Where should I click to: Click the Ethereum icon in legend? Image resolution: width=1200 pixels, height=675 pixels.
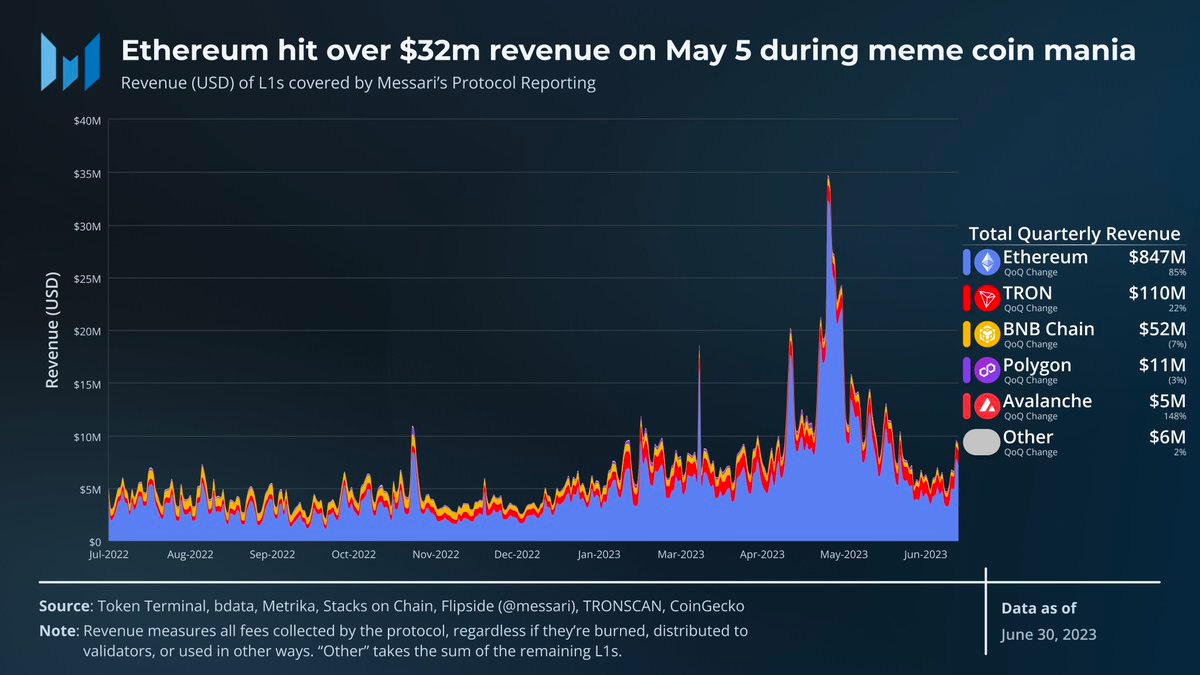(x=987, y=262)
